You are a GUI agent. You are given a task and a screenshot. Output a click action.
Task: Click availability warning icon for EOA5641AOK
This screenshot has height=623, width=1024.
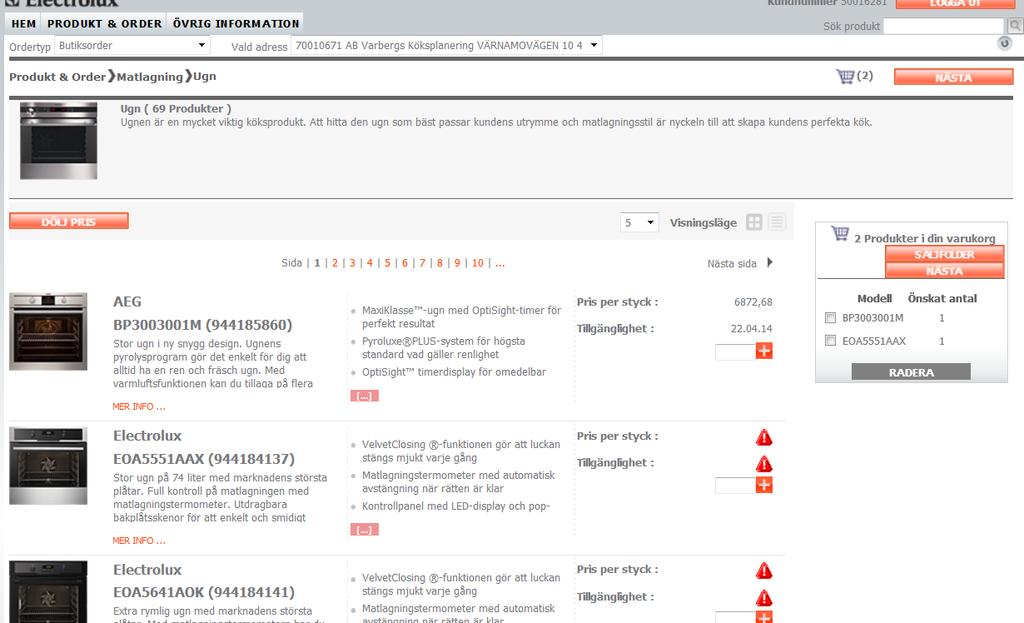click(x=764, y=598)
